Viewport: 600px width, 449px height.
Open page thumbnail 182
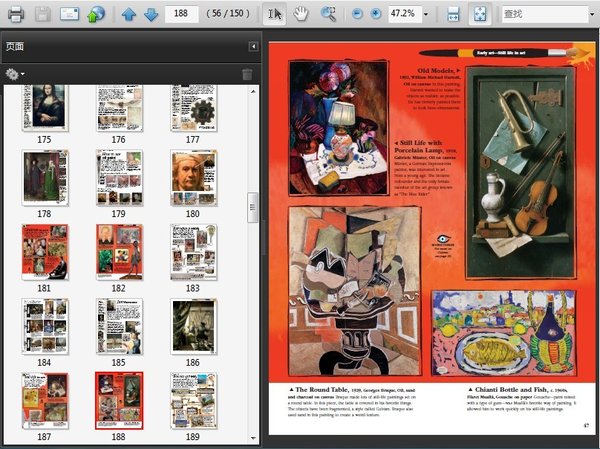(x=119, y=252)
